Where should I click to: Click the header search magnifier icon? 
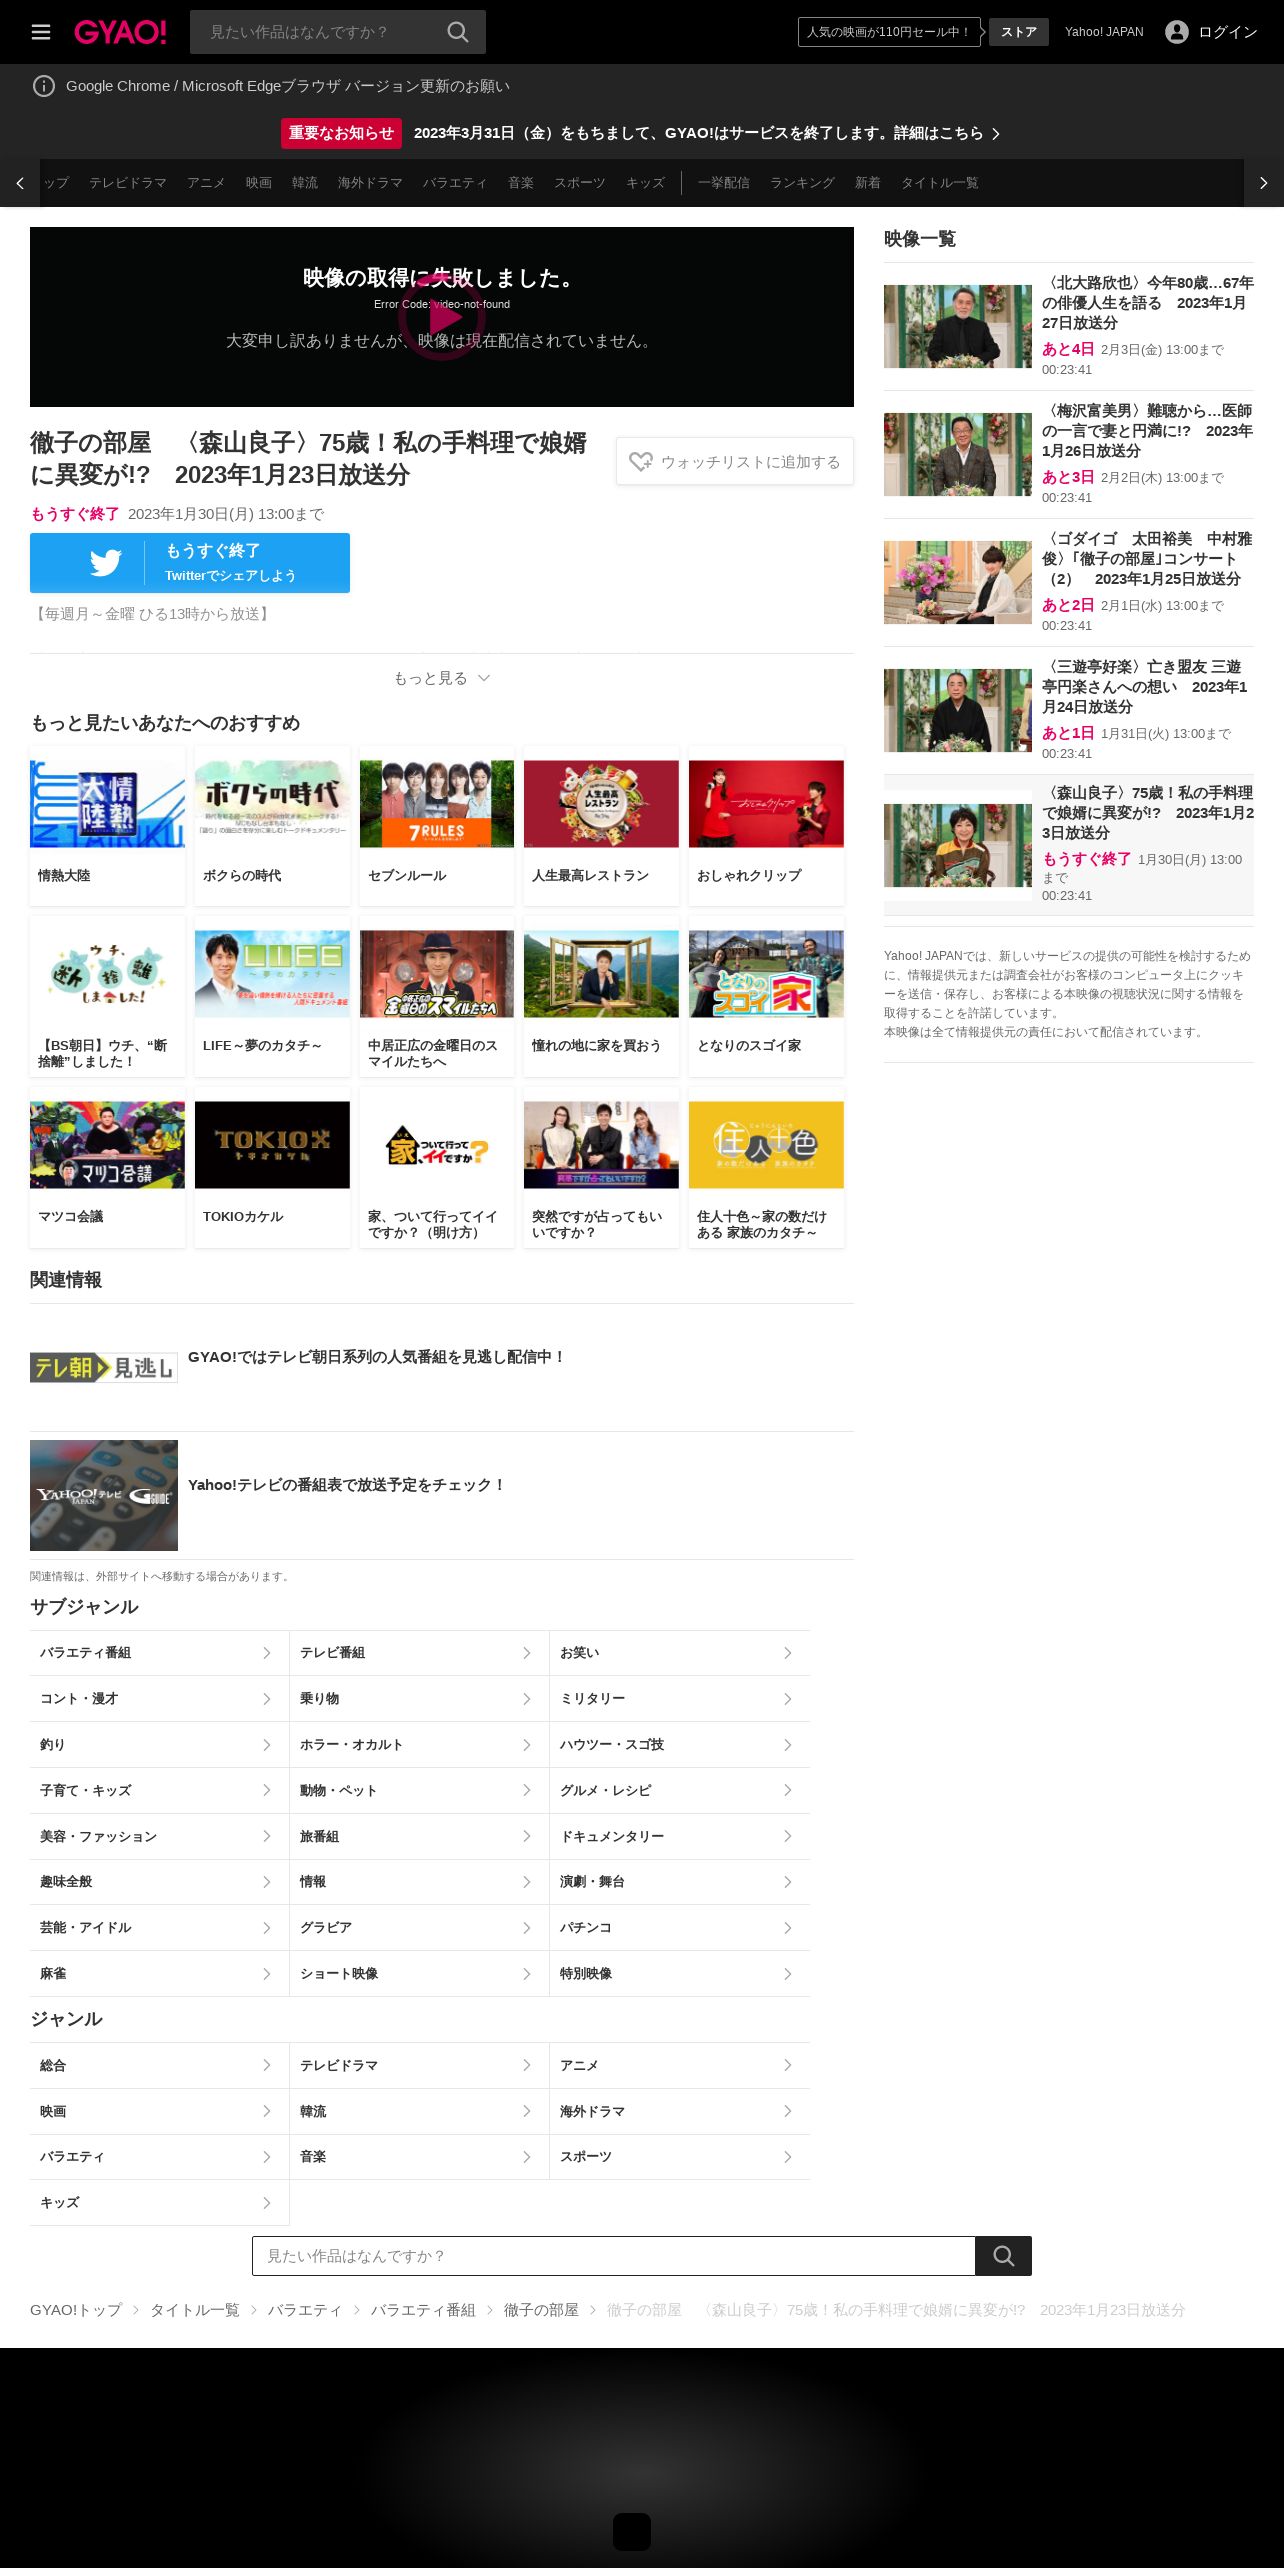[458, 32]
